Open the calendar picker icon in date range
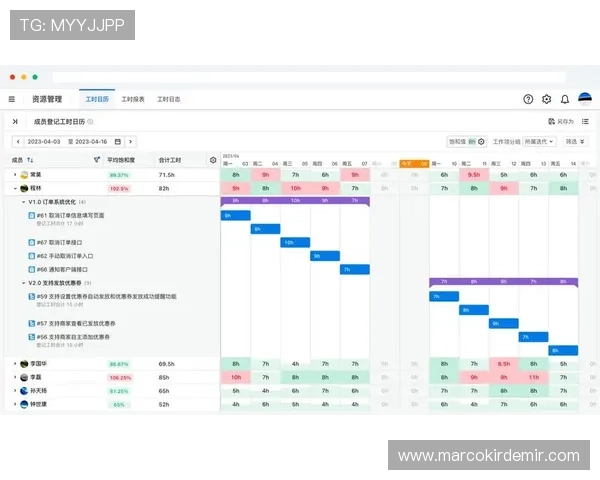This screenshot has height=480, width=600. point(118,142)
